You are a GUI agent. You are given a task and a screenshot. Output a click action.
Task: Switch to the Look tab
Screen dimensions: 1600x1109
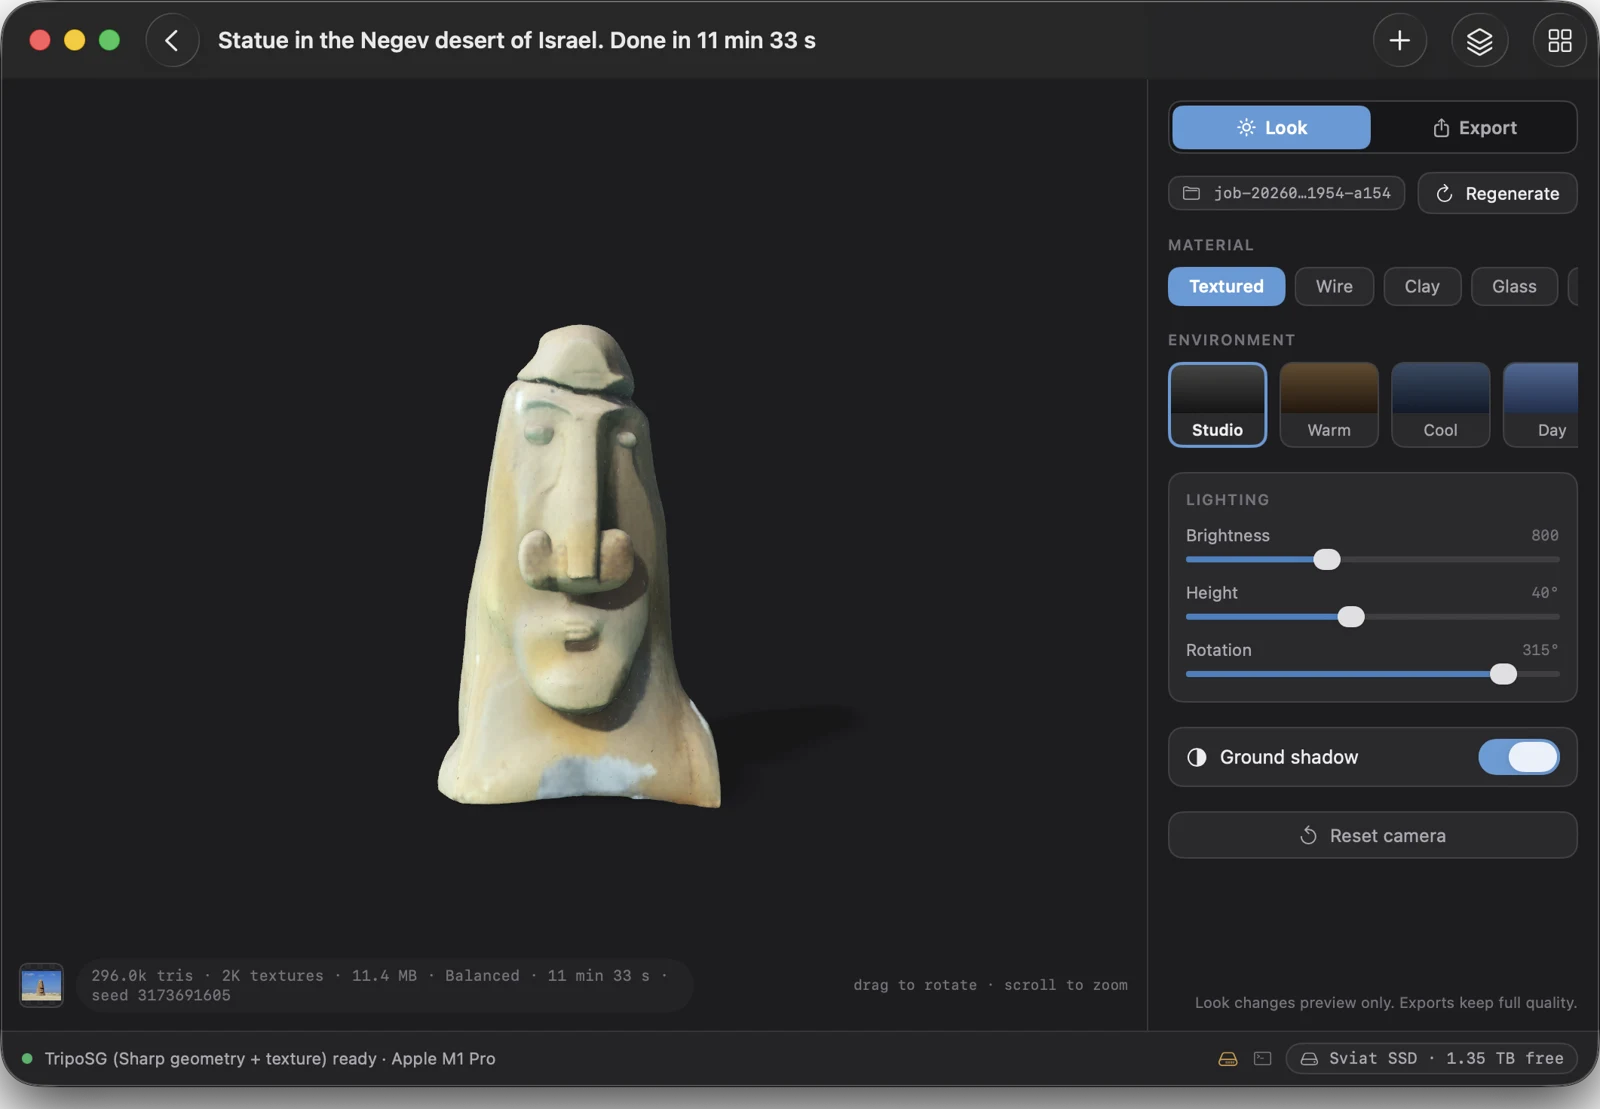click(1271, 127)
